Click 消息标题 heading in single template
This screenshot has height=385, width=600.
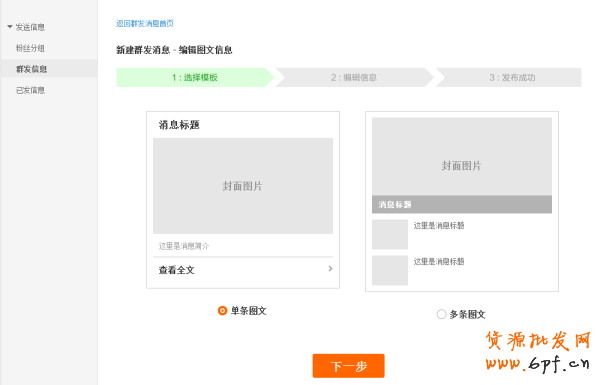[179, 125]
